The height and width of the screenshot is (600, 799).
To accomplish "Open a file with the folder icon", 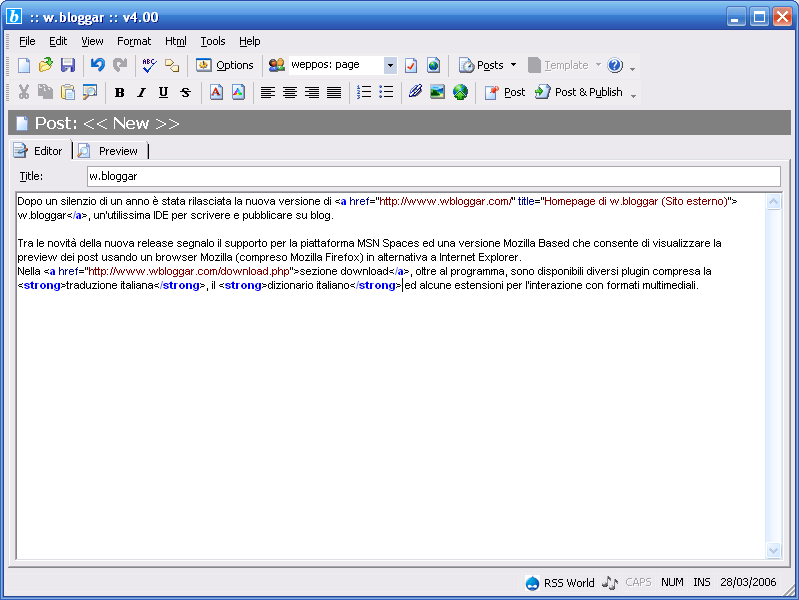I will 46,65.
